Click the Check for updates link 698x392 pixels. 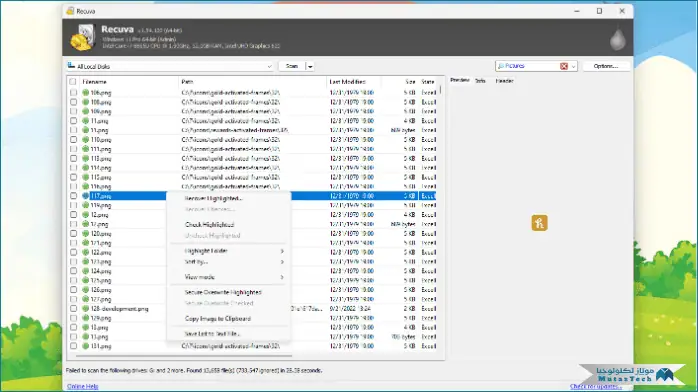point(596,386)
